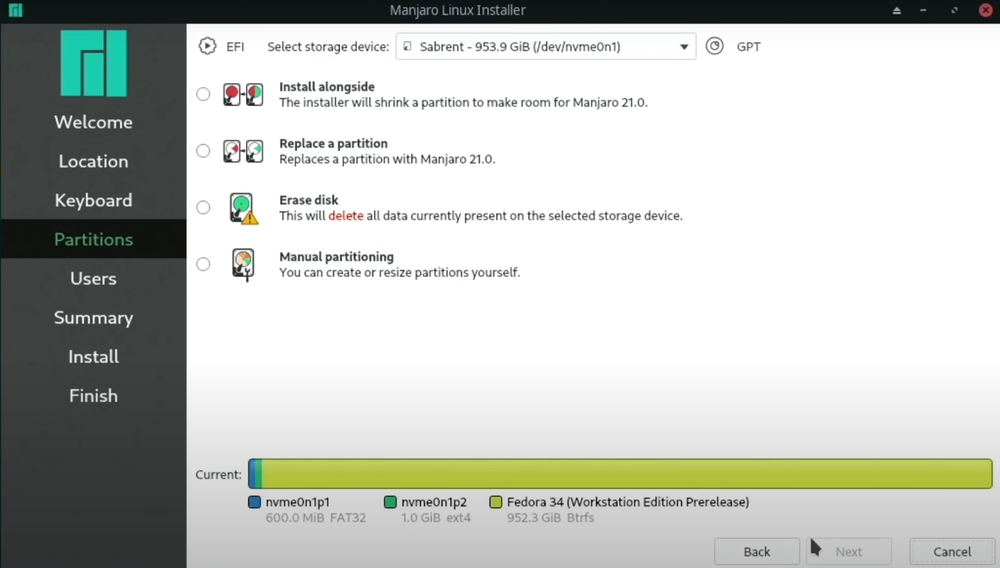Click the Manual partitioning disk icon
The height and width of the screenshot is (568, 1000).
243,265
